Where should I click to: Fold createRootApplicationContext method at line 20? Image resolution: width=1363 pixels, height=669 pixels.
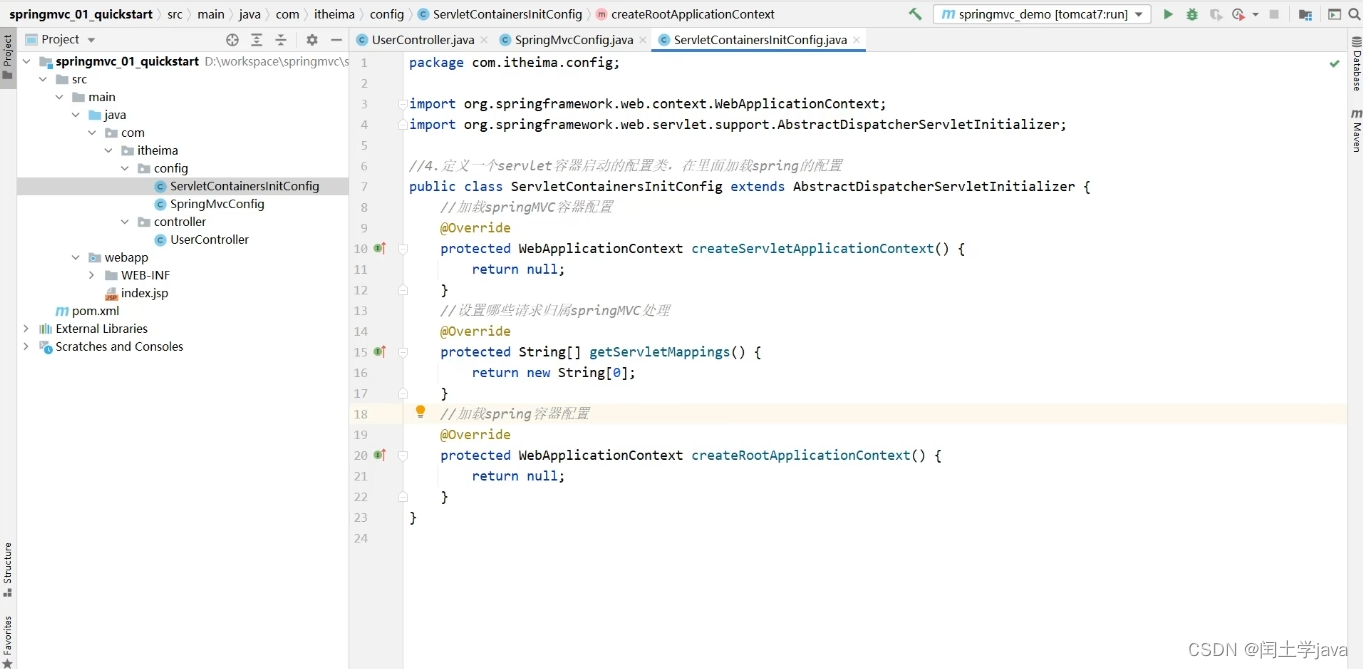click(403, 456)
